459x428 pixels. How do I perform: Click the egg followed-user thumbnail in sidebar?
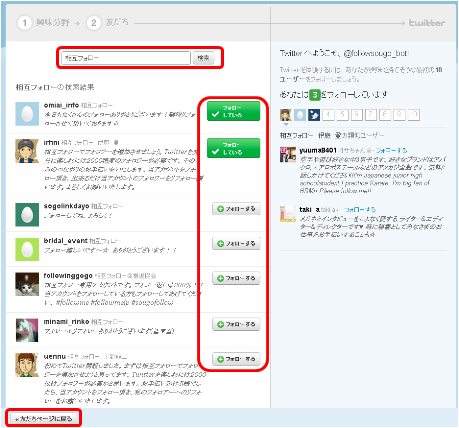[300, 115]
